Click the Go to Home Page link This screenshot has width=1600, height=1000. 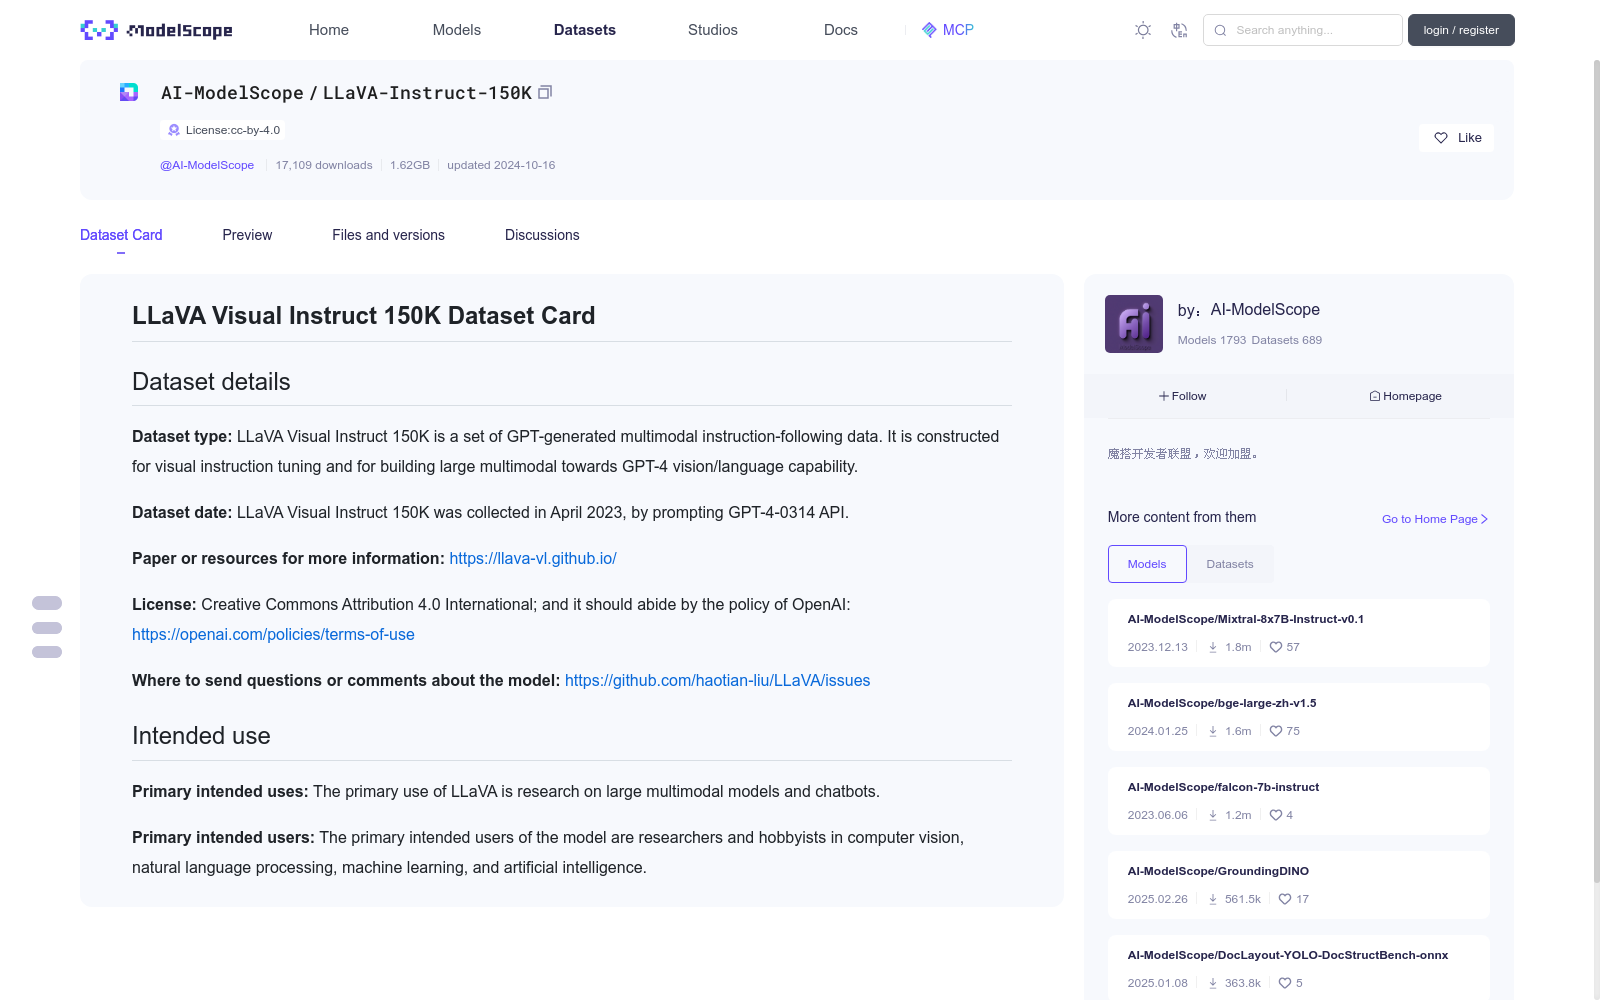tap(1435, 519)
